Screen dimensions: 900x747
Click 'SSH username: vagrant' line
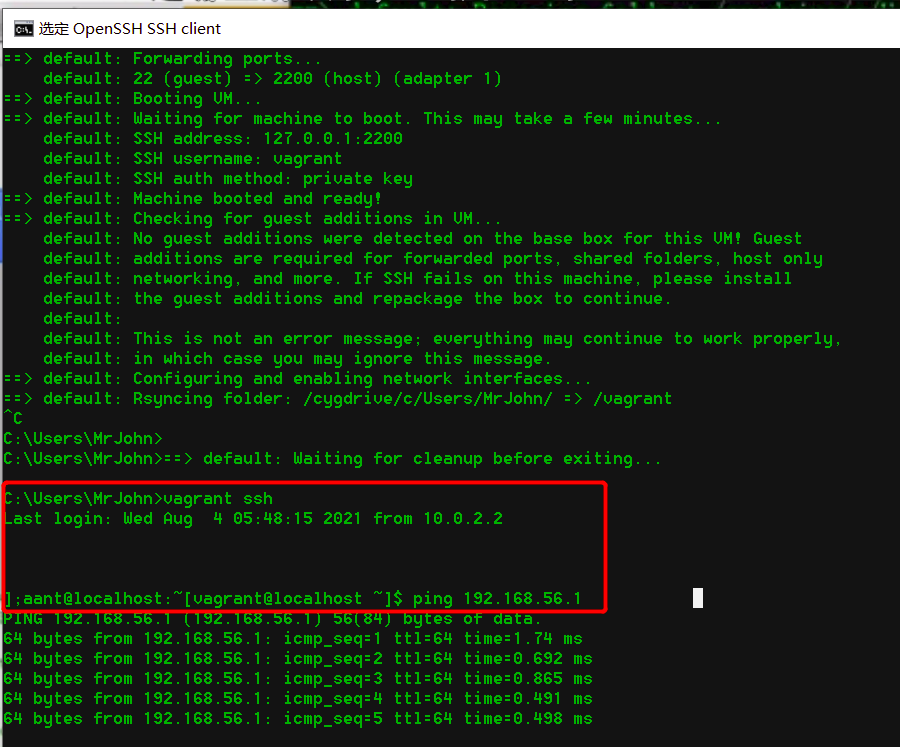pyautogui.click(x=193, y=158)
